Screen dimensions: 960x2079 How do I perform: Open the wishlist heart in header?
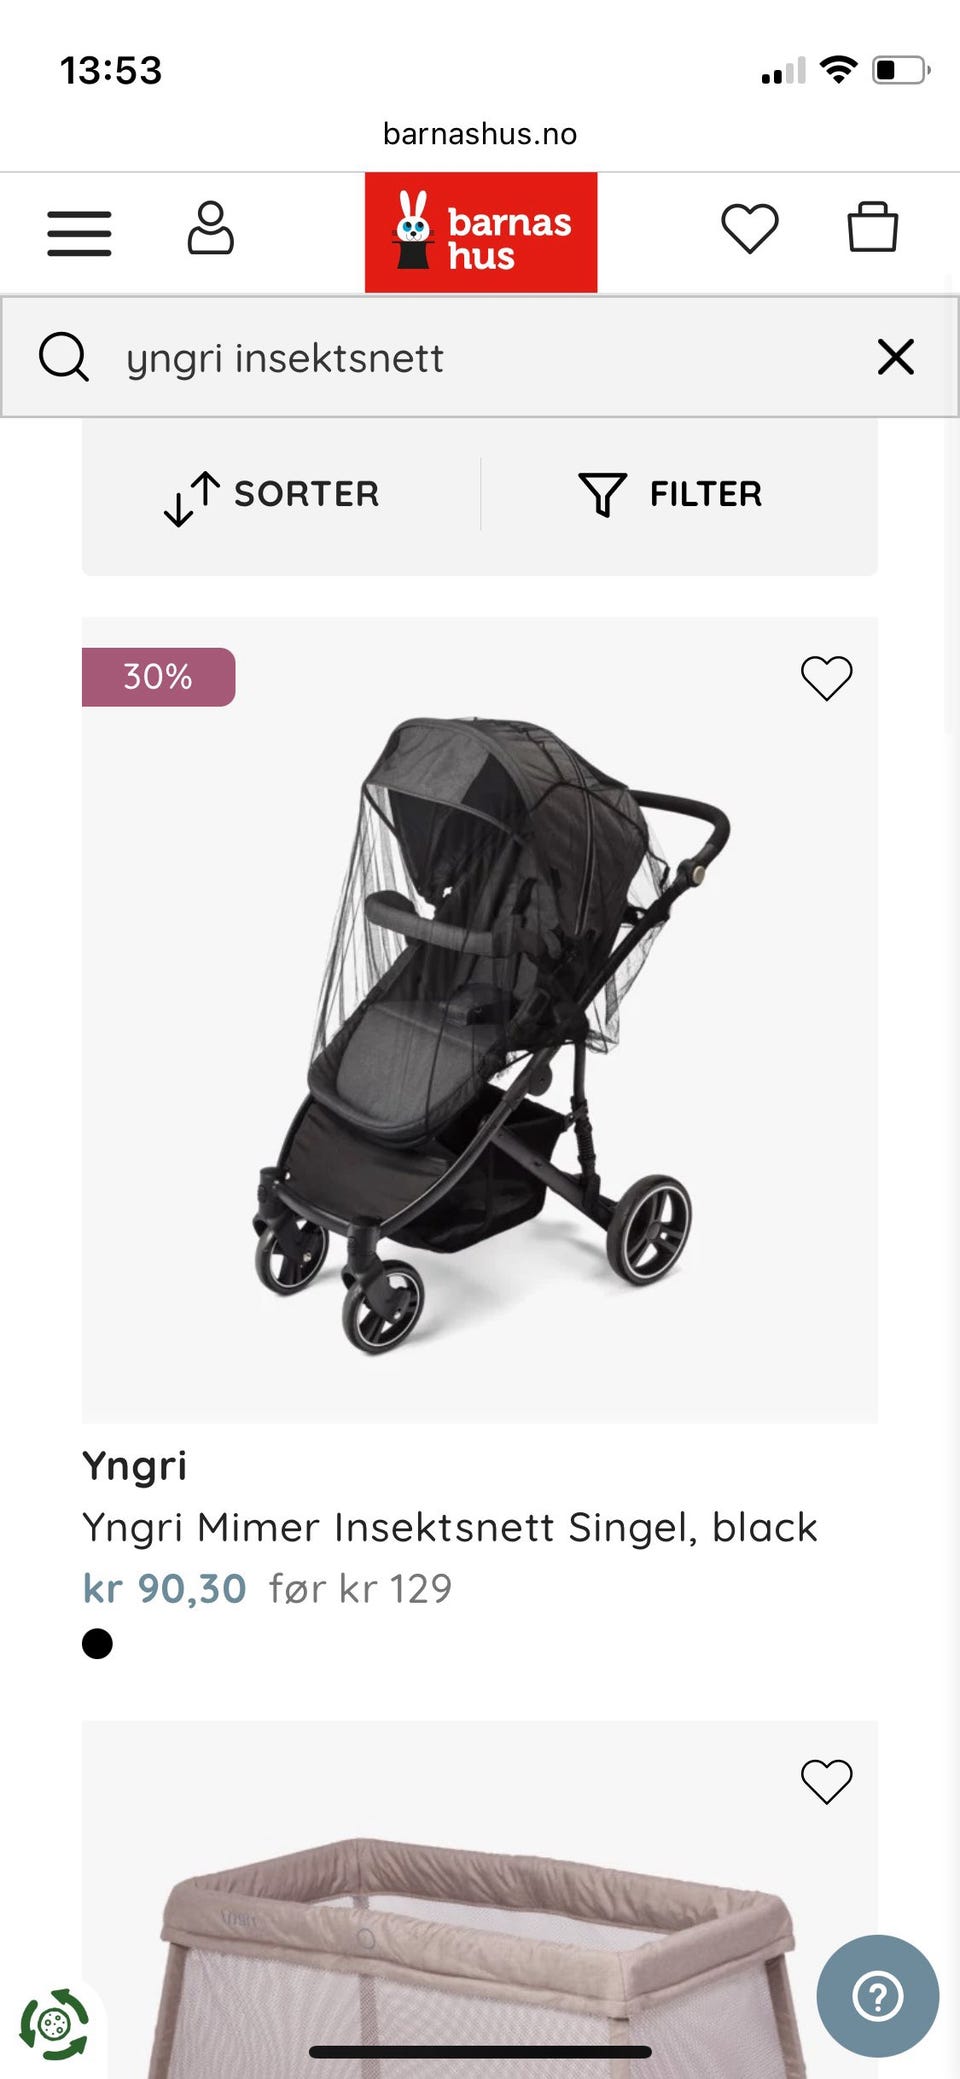click(x=750, y=228)
